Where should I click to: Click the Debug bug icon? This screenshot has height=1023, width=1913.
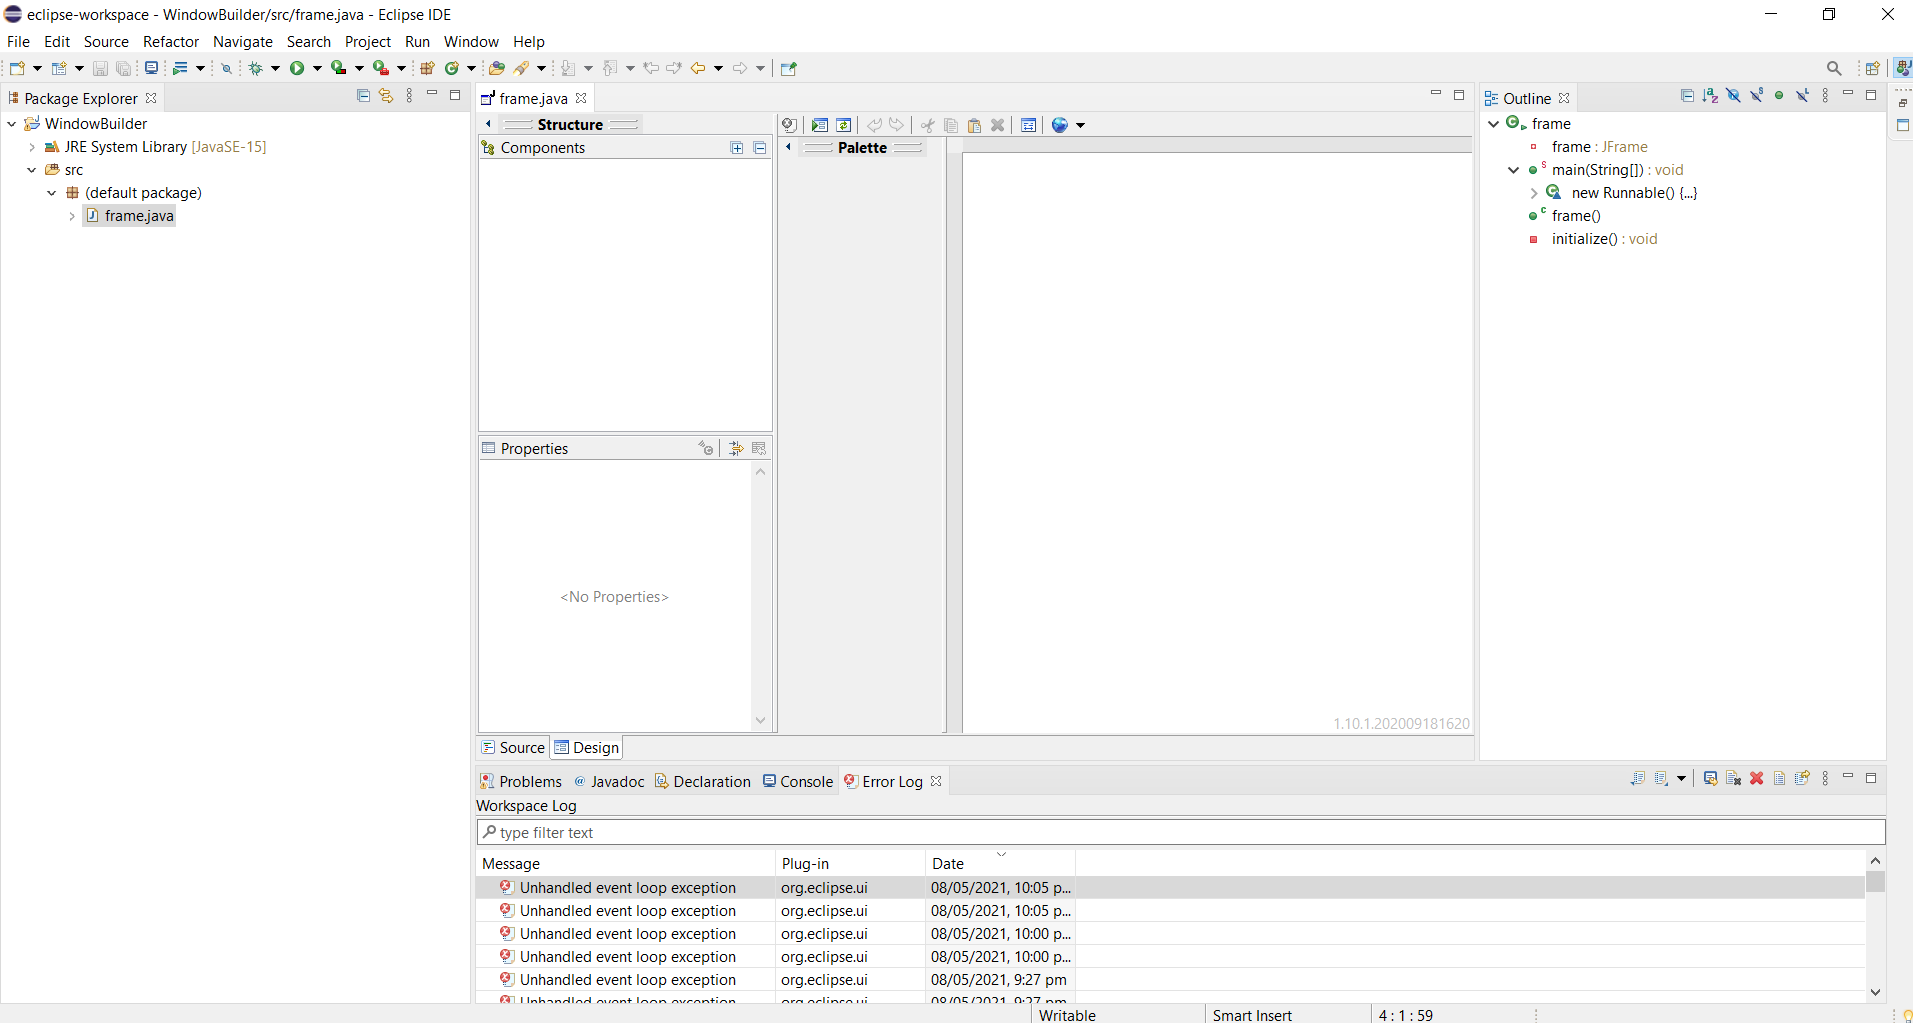coord(256,68)
